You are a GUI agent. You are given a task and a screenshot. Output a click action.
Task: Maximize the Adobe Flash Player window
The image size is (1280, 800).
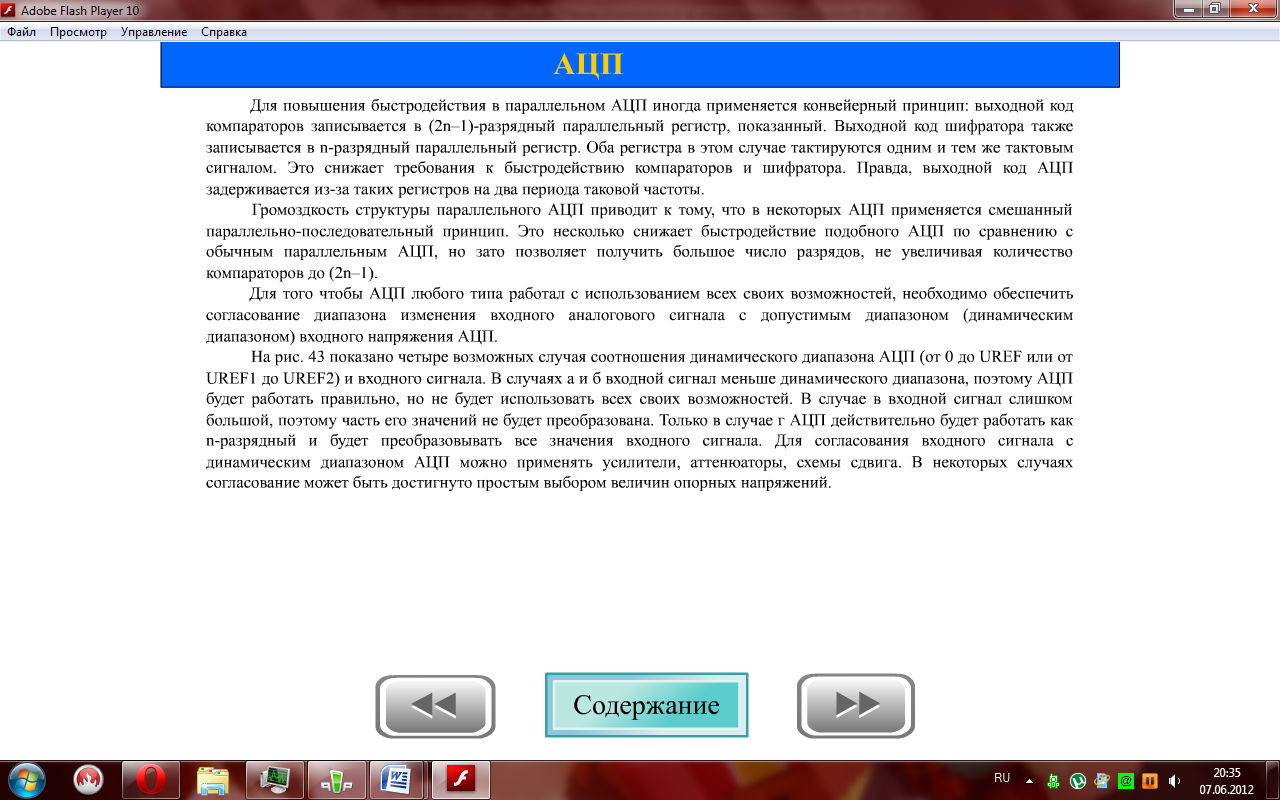point(1214,8)
